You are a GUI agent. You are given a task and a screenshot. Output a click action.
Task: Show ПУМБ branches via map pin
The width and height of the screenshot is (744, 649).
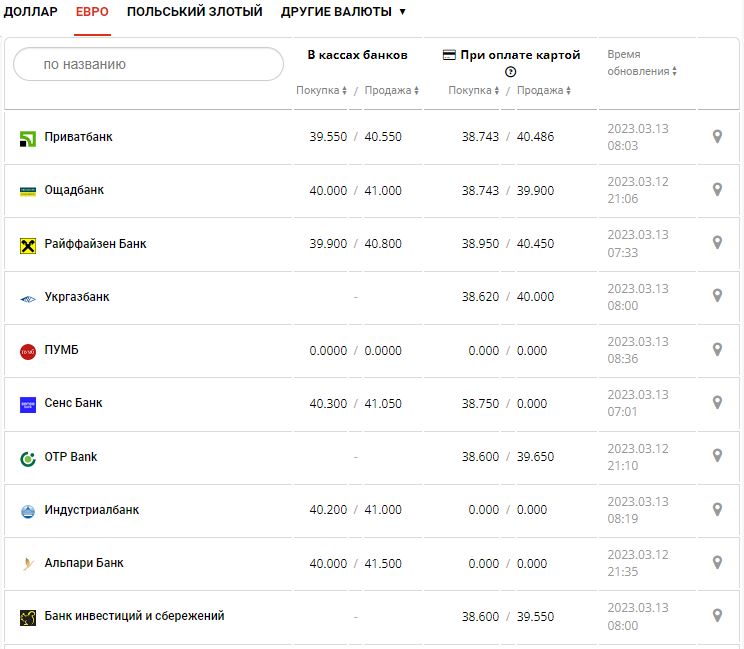pyautogui.click(x=717, y=350)
